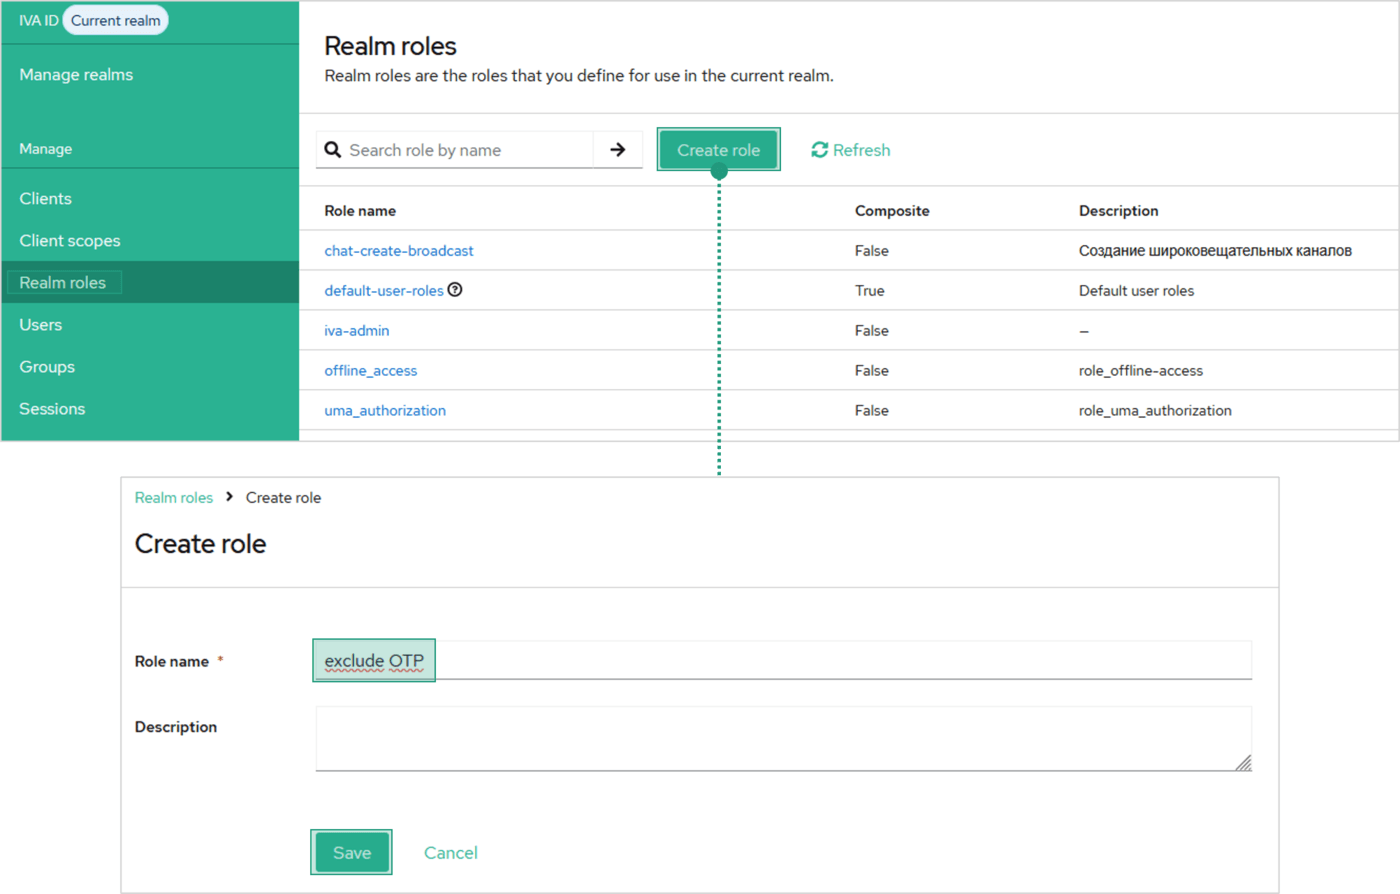Open the default-user-roles role
Viewport: 1400px width, 894px height.
click(383, 291)
